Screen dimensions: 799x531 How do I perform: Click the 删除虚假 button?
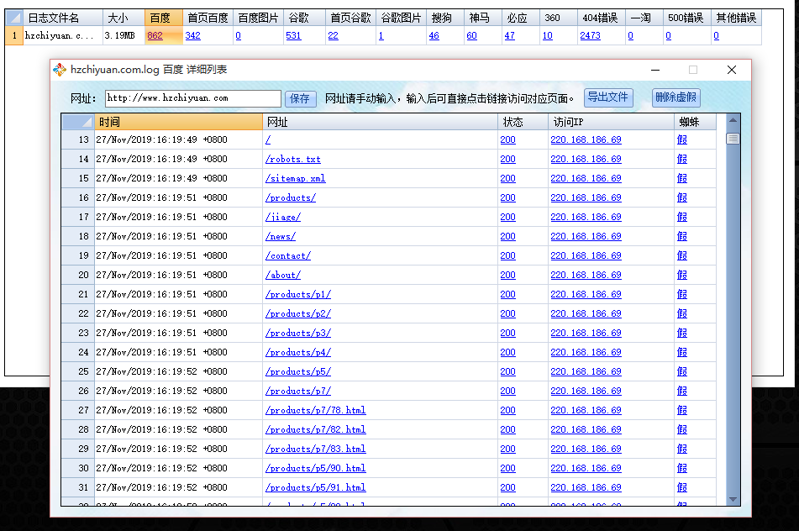[676, 97]
